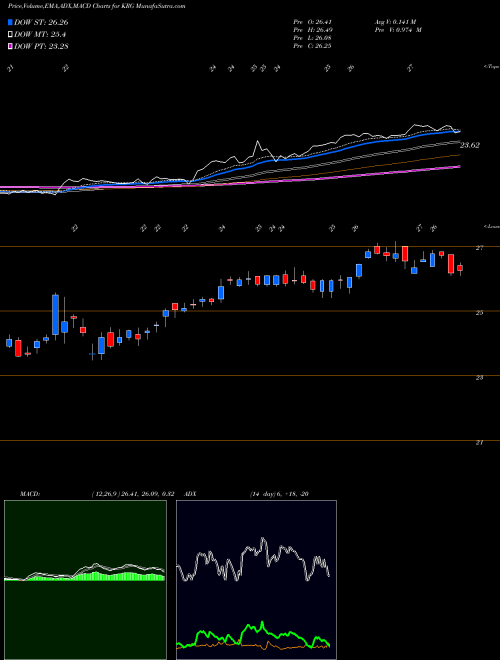Click the ADX (14 day) values text

[279, 494]
